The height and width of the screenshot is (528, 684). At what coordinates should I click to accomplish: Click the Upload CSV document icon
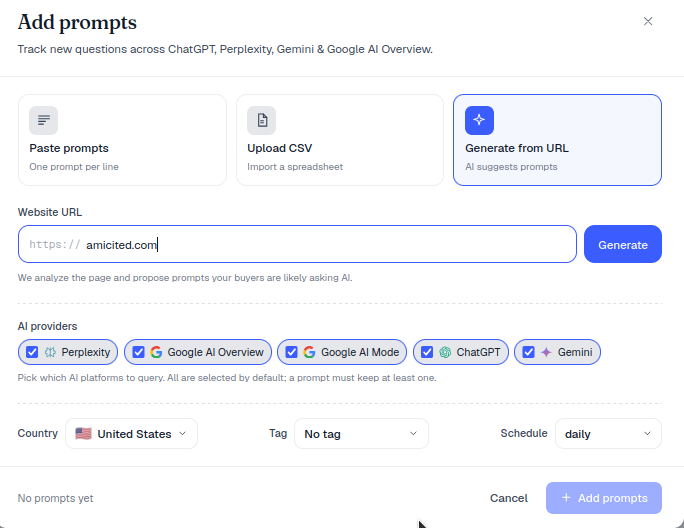tap(262, 120)
